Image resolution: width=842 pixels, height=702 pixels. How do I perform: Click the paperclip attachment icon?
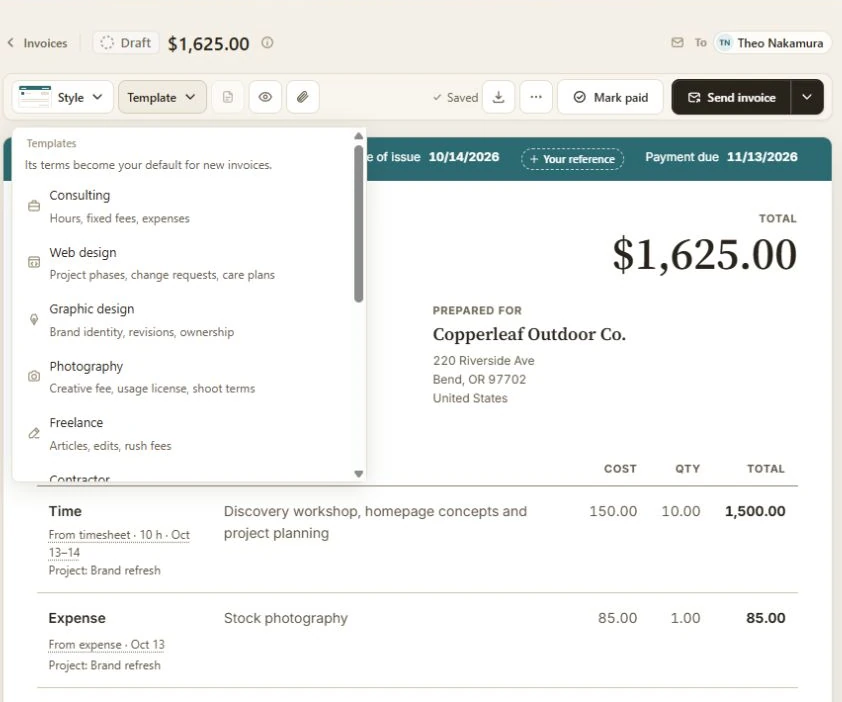[303, 97]
